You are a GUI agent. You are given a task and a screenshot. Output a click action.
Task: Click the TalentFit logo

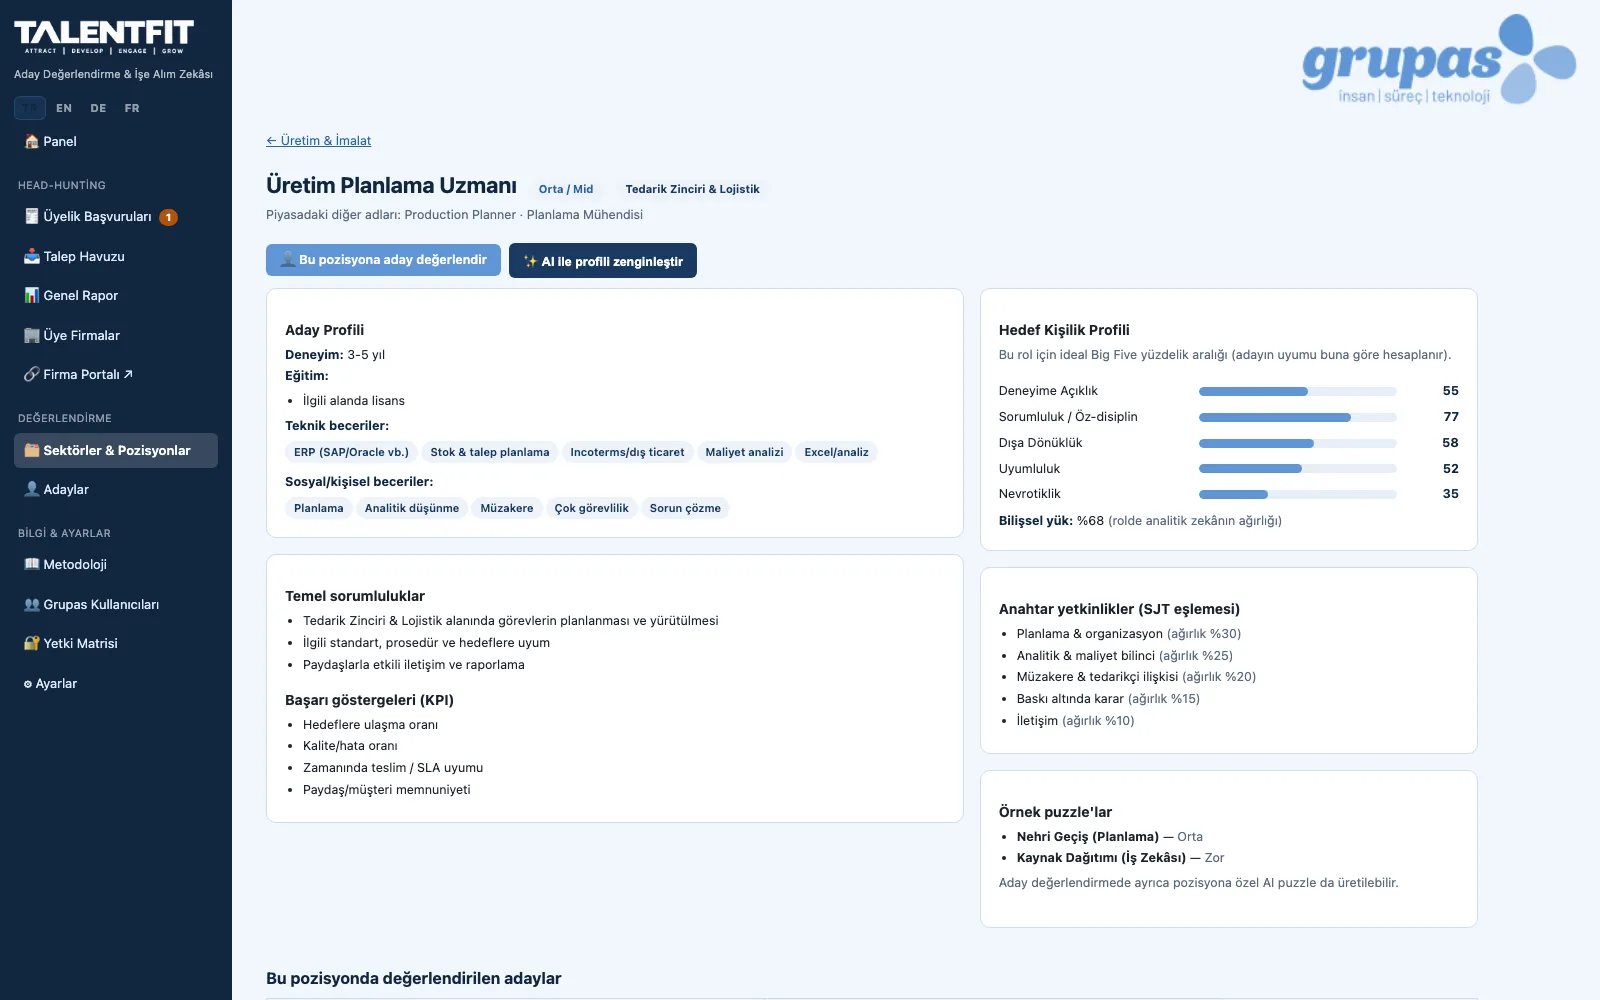pyautogui.click(x=104, y=37)
